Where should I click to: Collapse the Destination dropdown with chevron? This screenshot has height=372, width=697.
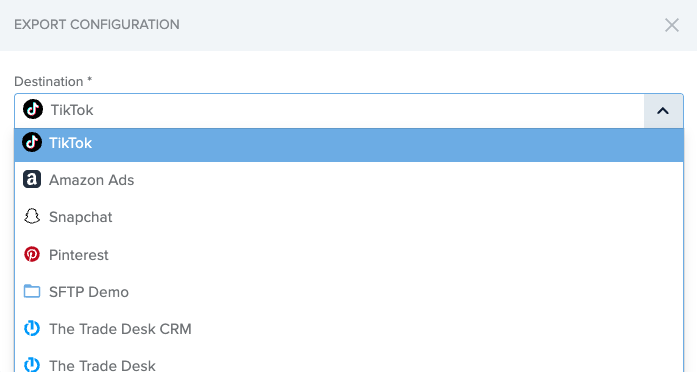(x=663, y=111)
